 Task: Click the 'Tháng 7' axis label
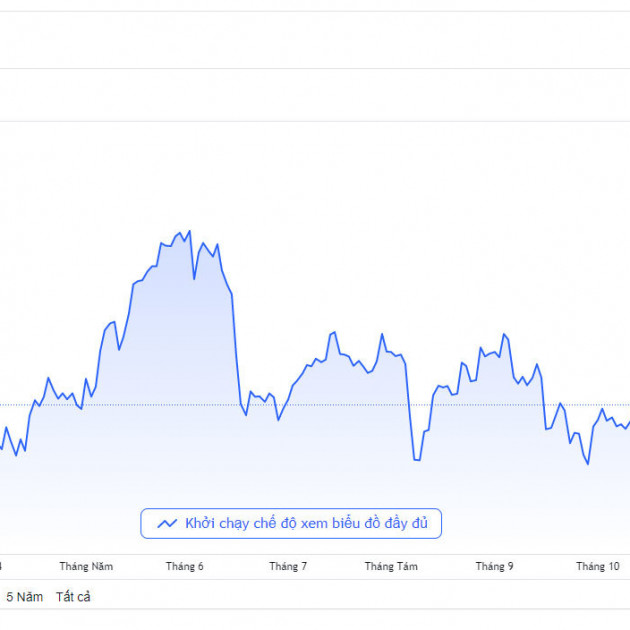(288, 566)
